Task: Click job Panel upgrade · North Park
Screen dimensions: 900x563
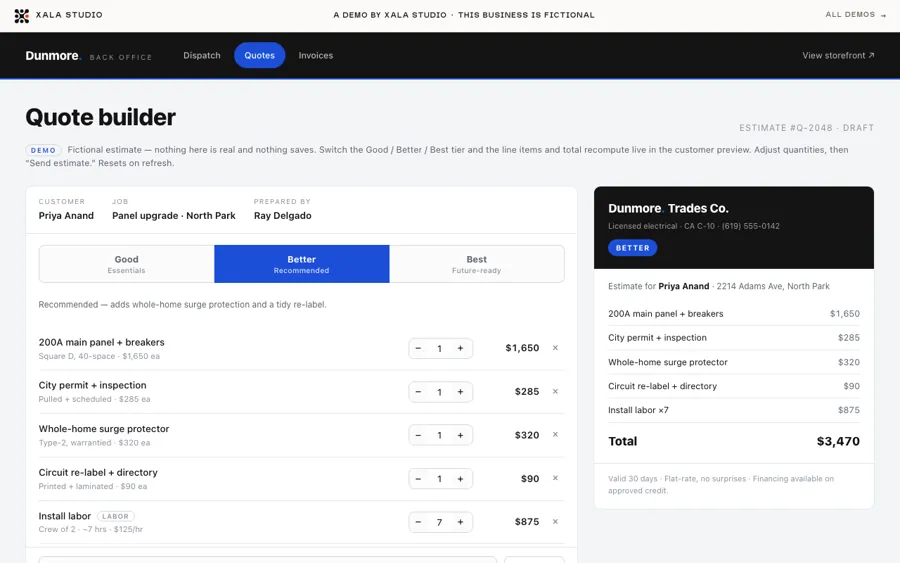Action: pyautogui.click(x=174, y=216)
